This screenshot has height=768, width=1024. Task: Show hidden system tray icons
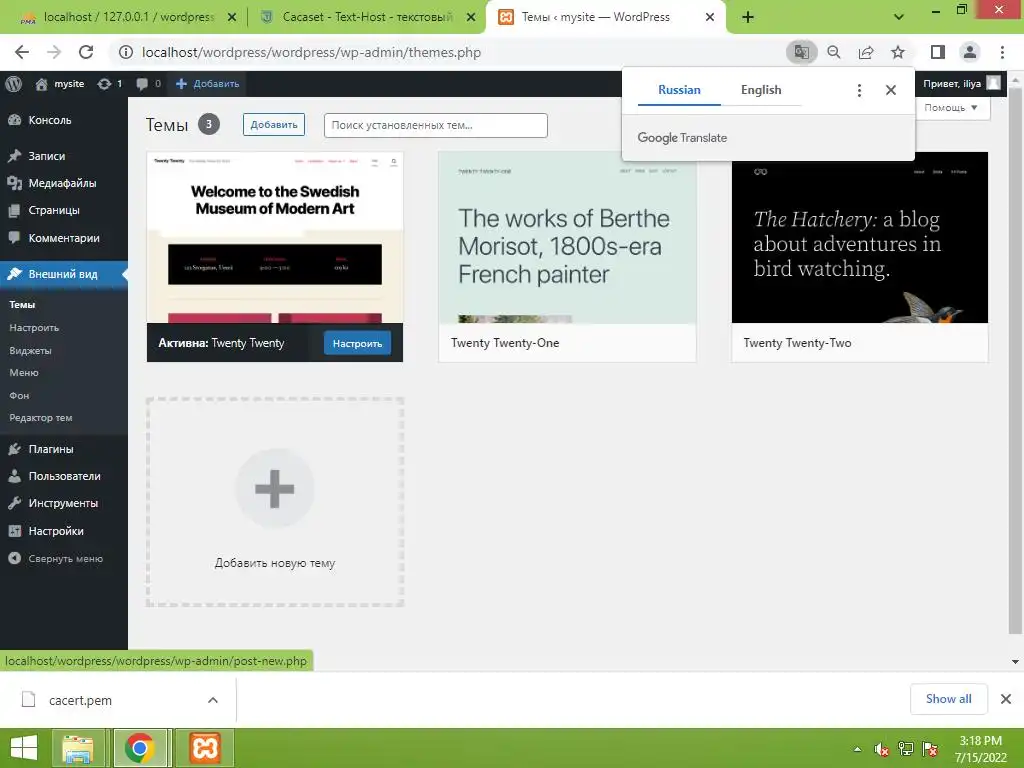[x=857, y=749]
